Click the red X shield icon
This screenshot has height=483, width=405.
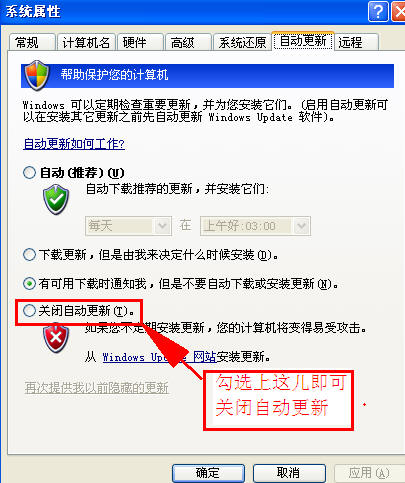tap(56, 337)
